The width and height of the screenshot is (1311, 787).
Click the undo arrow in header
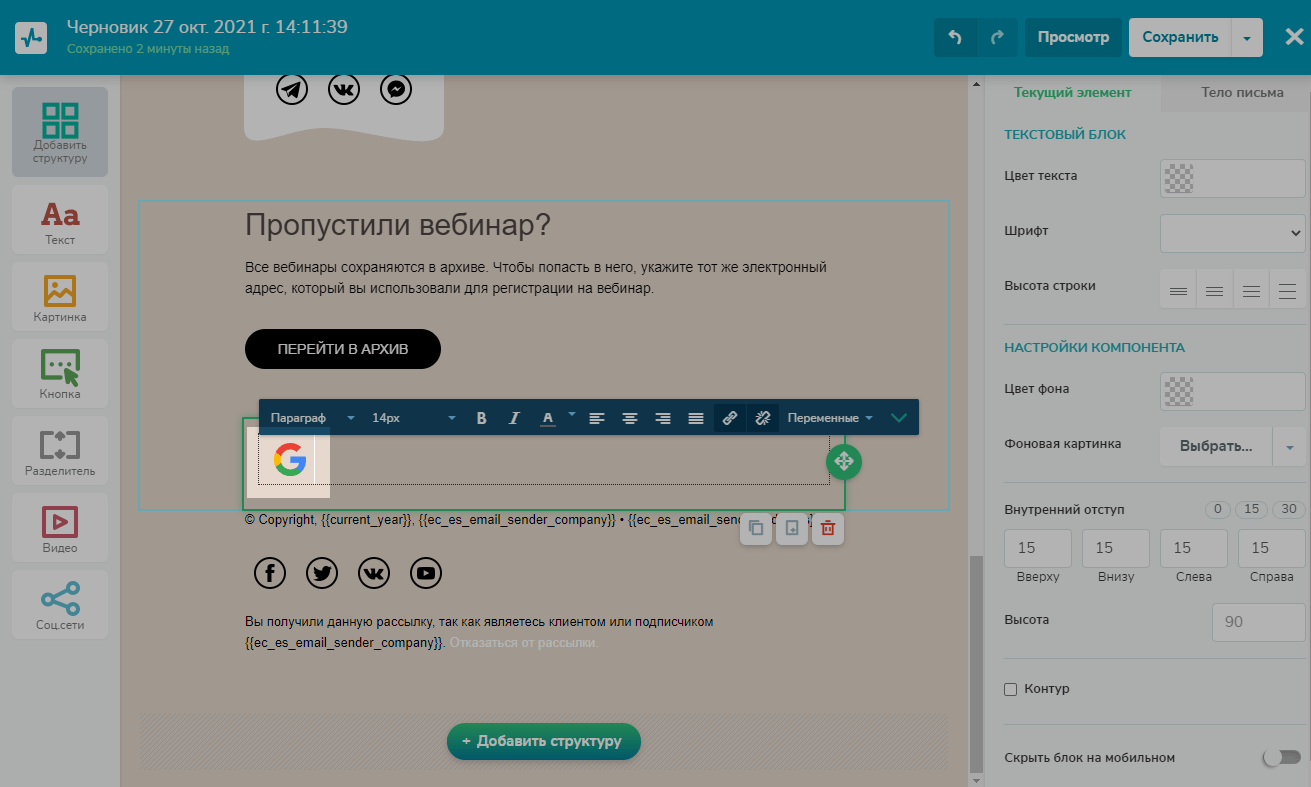click(955, 37)
